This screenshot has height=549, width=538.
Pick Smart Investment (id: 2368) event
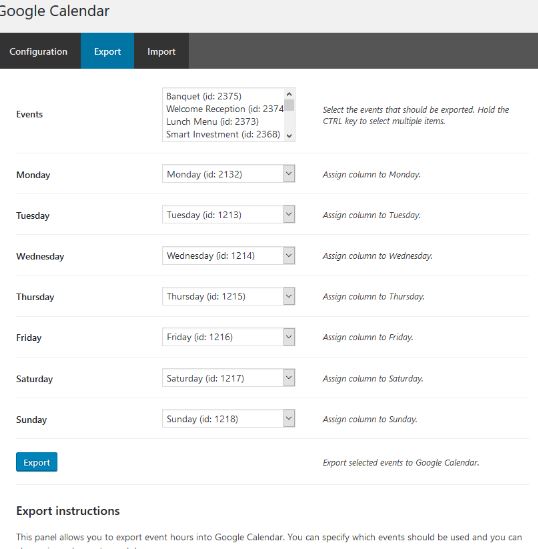(x=223, y=134)
